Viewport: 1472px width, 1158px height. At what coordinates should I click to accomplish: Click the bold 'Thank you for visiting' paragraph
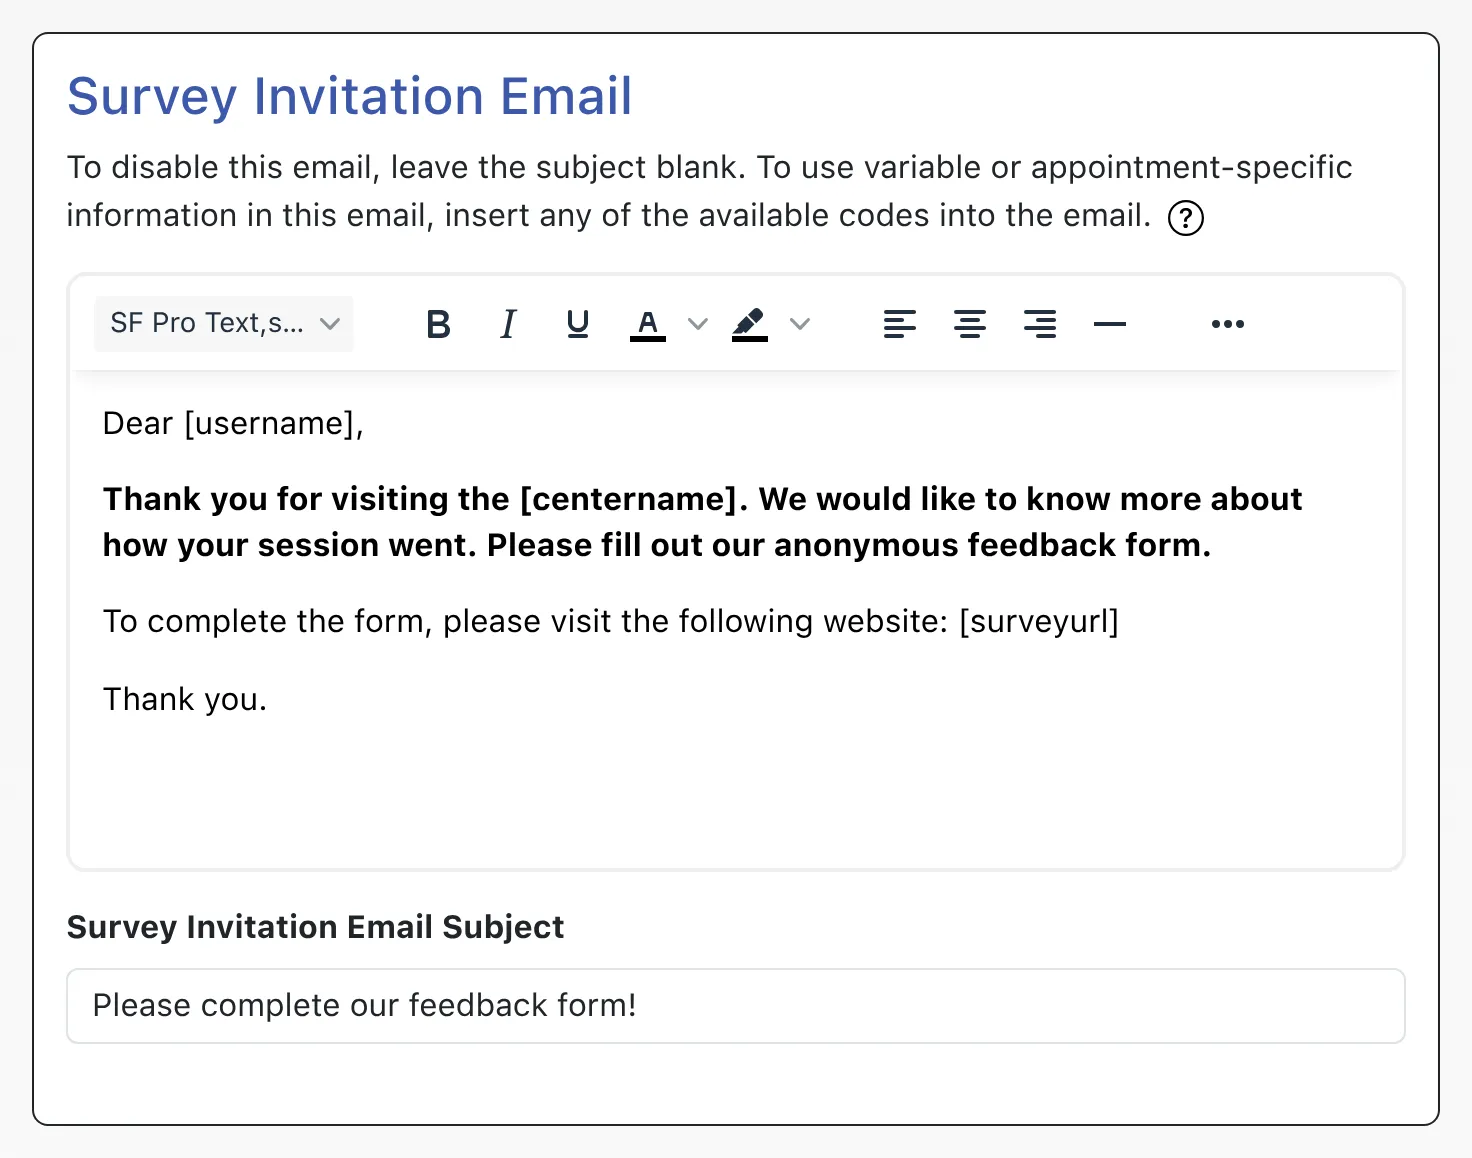[703, 522]
